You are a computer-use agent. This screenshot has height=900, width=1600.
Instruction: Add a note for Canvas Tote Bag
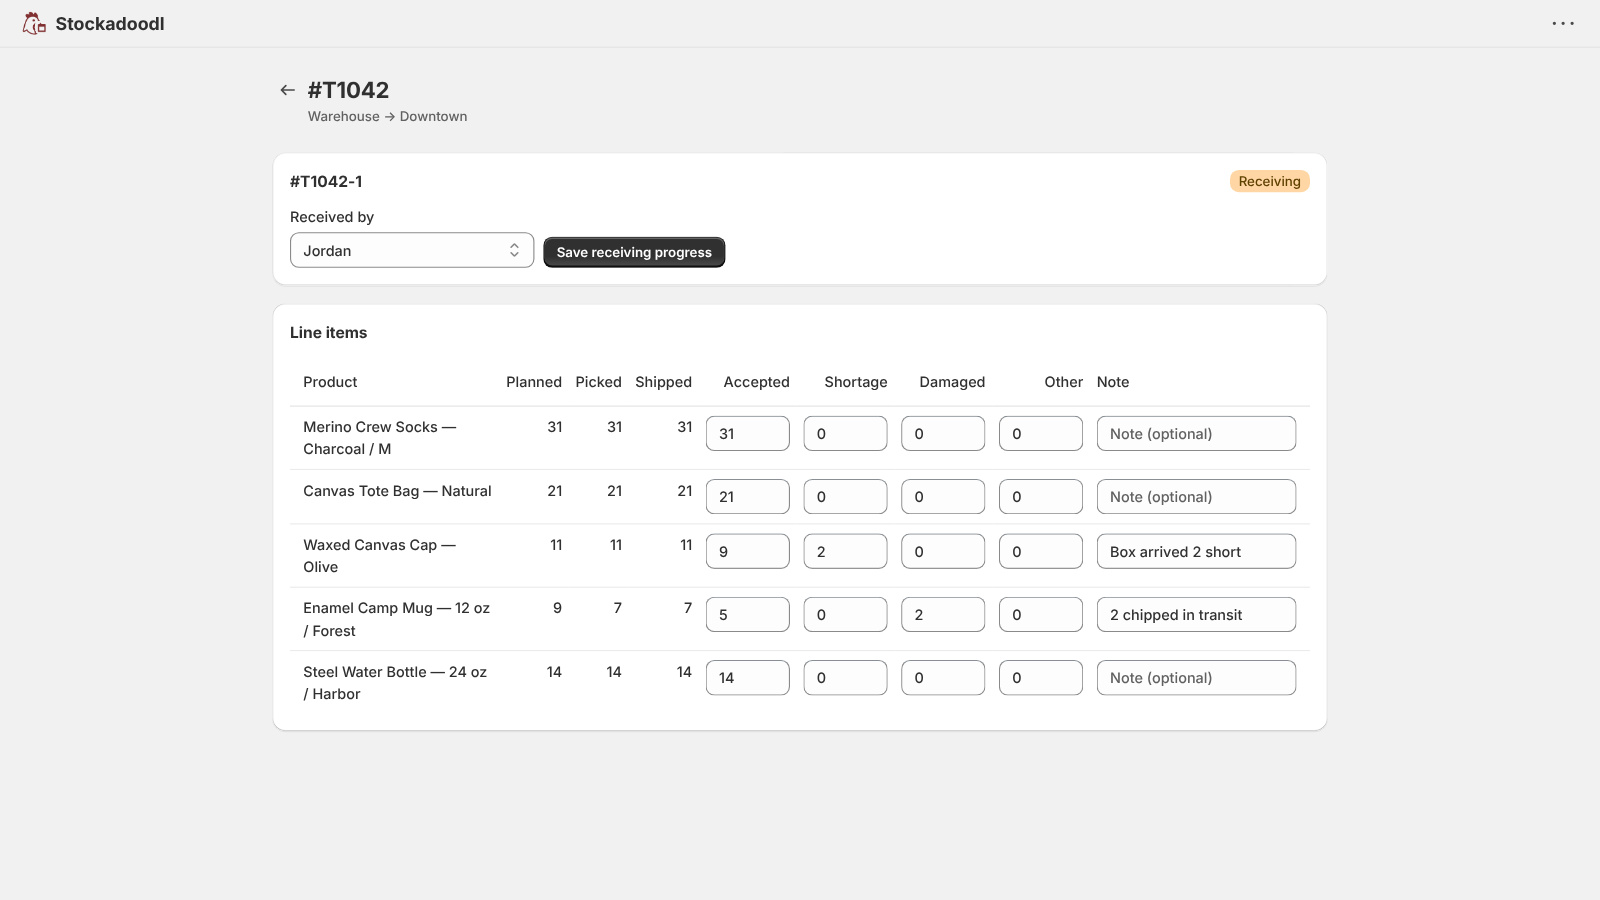pyautogui.click(x=1196, y=497)
